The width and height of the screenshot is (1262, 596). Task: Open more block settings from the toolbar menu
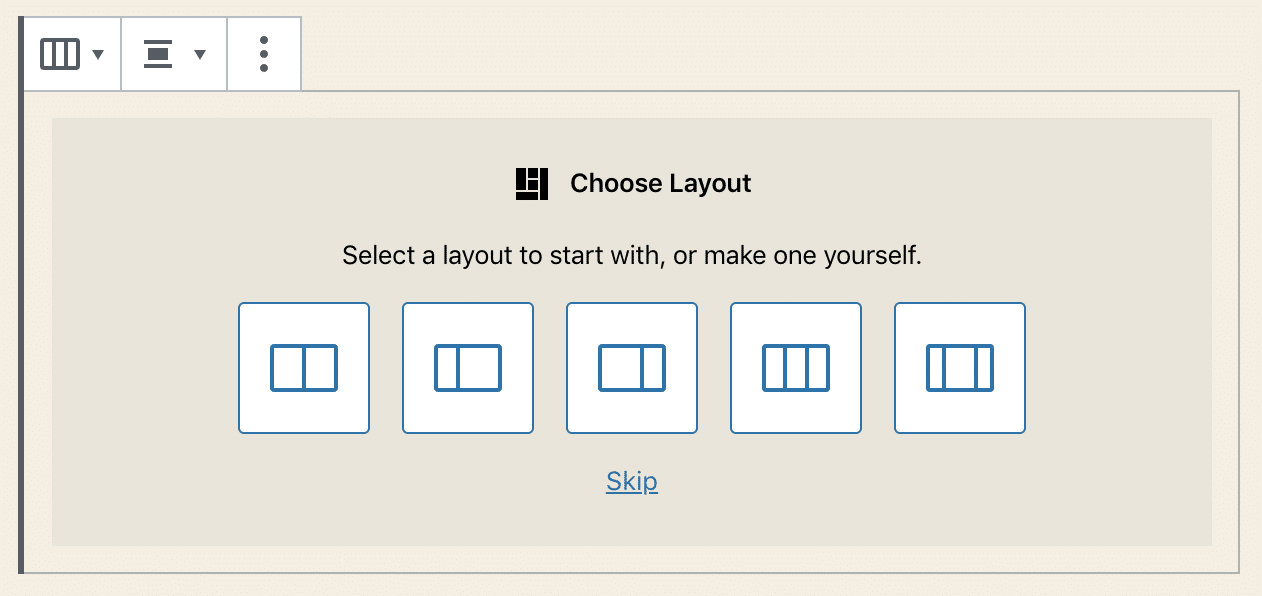coord(263,53)
